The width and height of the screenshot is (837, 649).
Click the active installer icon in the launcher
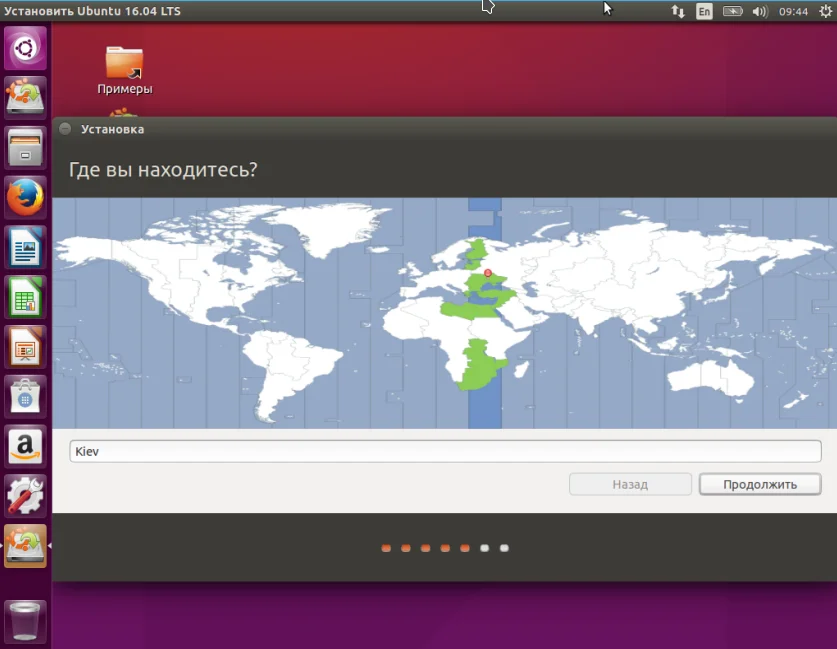tap(25, 545)
